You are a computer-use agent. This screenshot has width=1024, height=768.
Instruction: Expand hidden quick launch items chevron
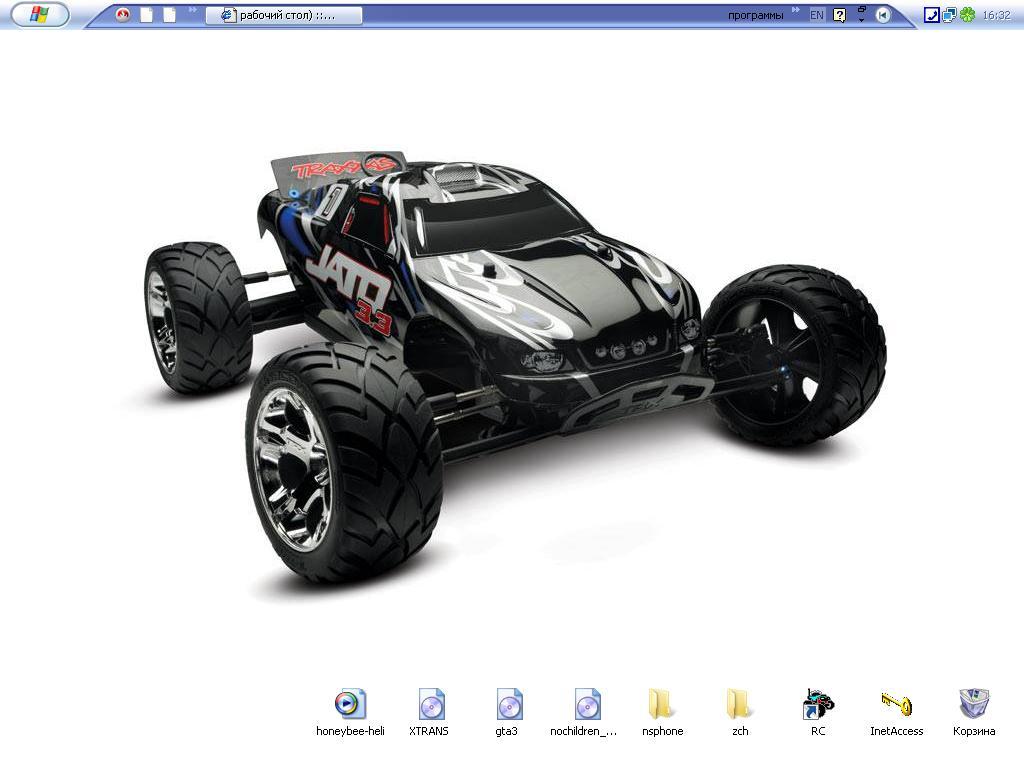(193, 10)
